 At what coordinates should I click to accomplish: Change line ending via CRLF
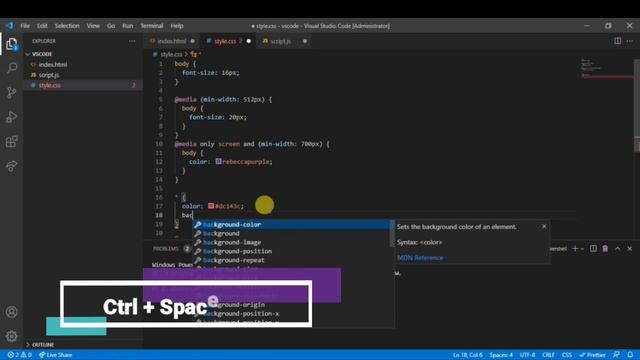(548, 355)
